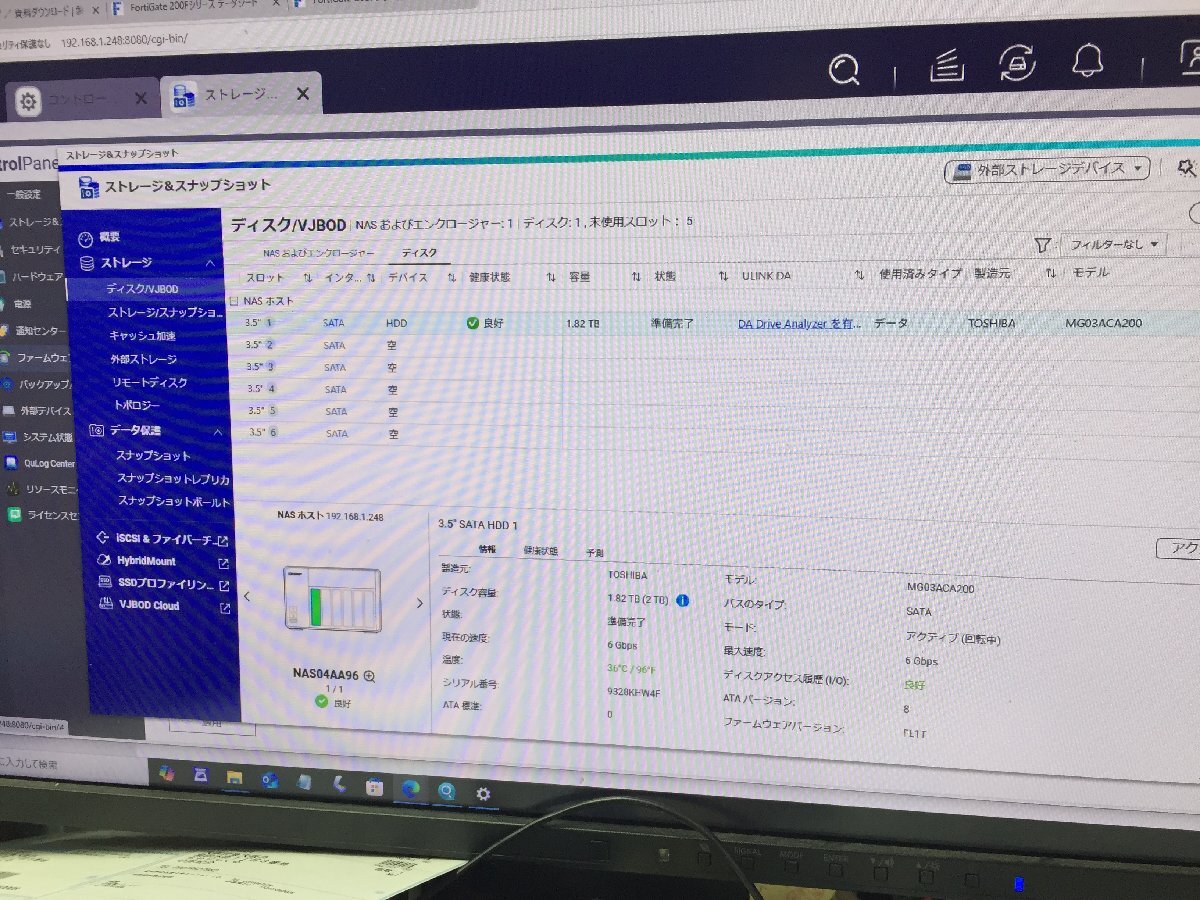1200x900 pixels.
Task: Click the iSCSI & Fibre Channel external-link icon
Action: [223, 540]
